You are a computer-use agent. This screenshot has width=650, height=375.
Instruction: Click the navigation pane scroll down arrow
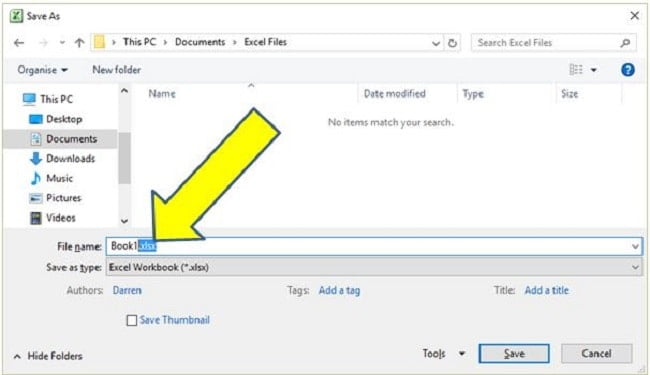point(124,221)
